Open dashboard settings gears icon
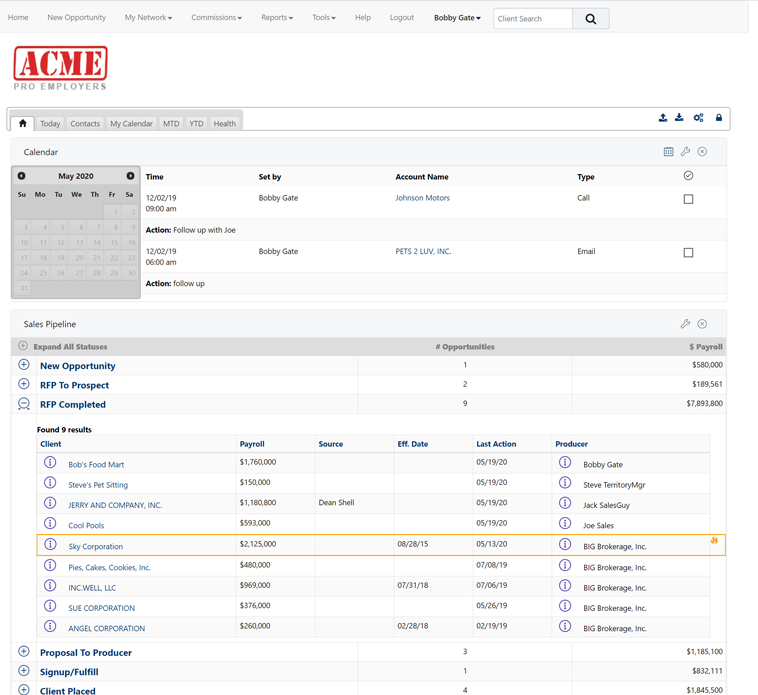This screenshot has height=695, width=758. pyautogui.click(x=698, y=118)
